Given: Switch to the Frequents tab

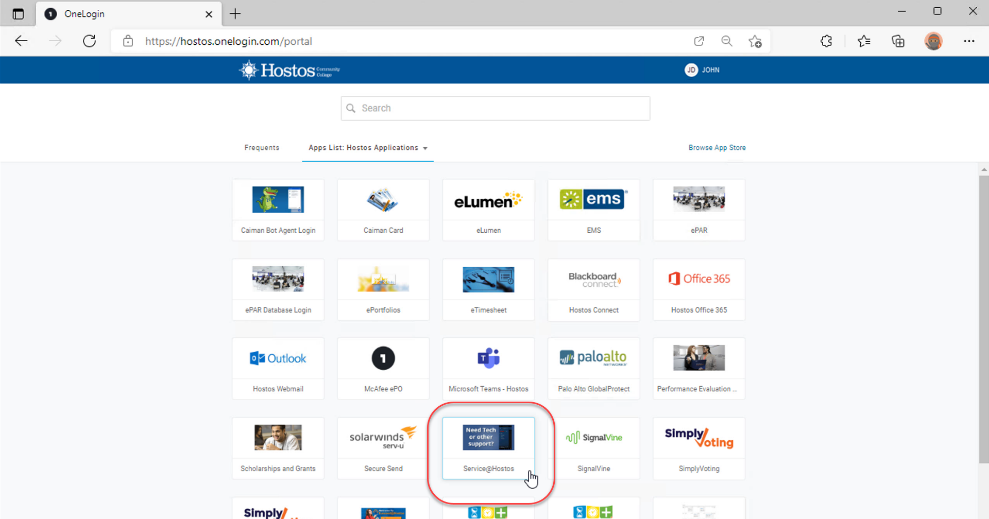Looking at the screenshot, I should (x=262, y=148).
